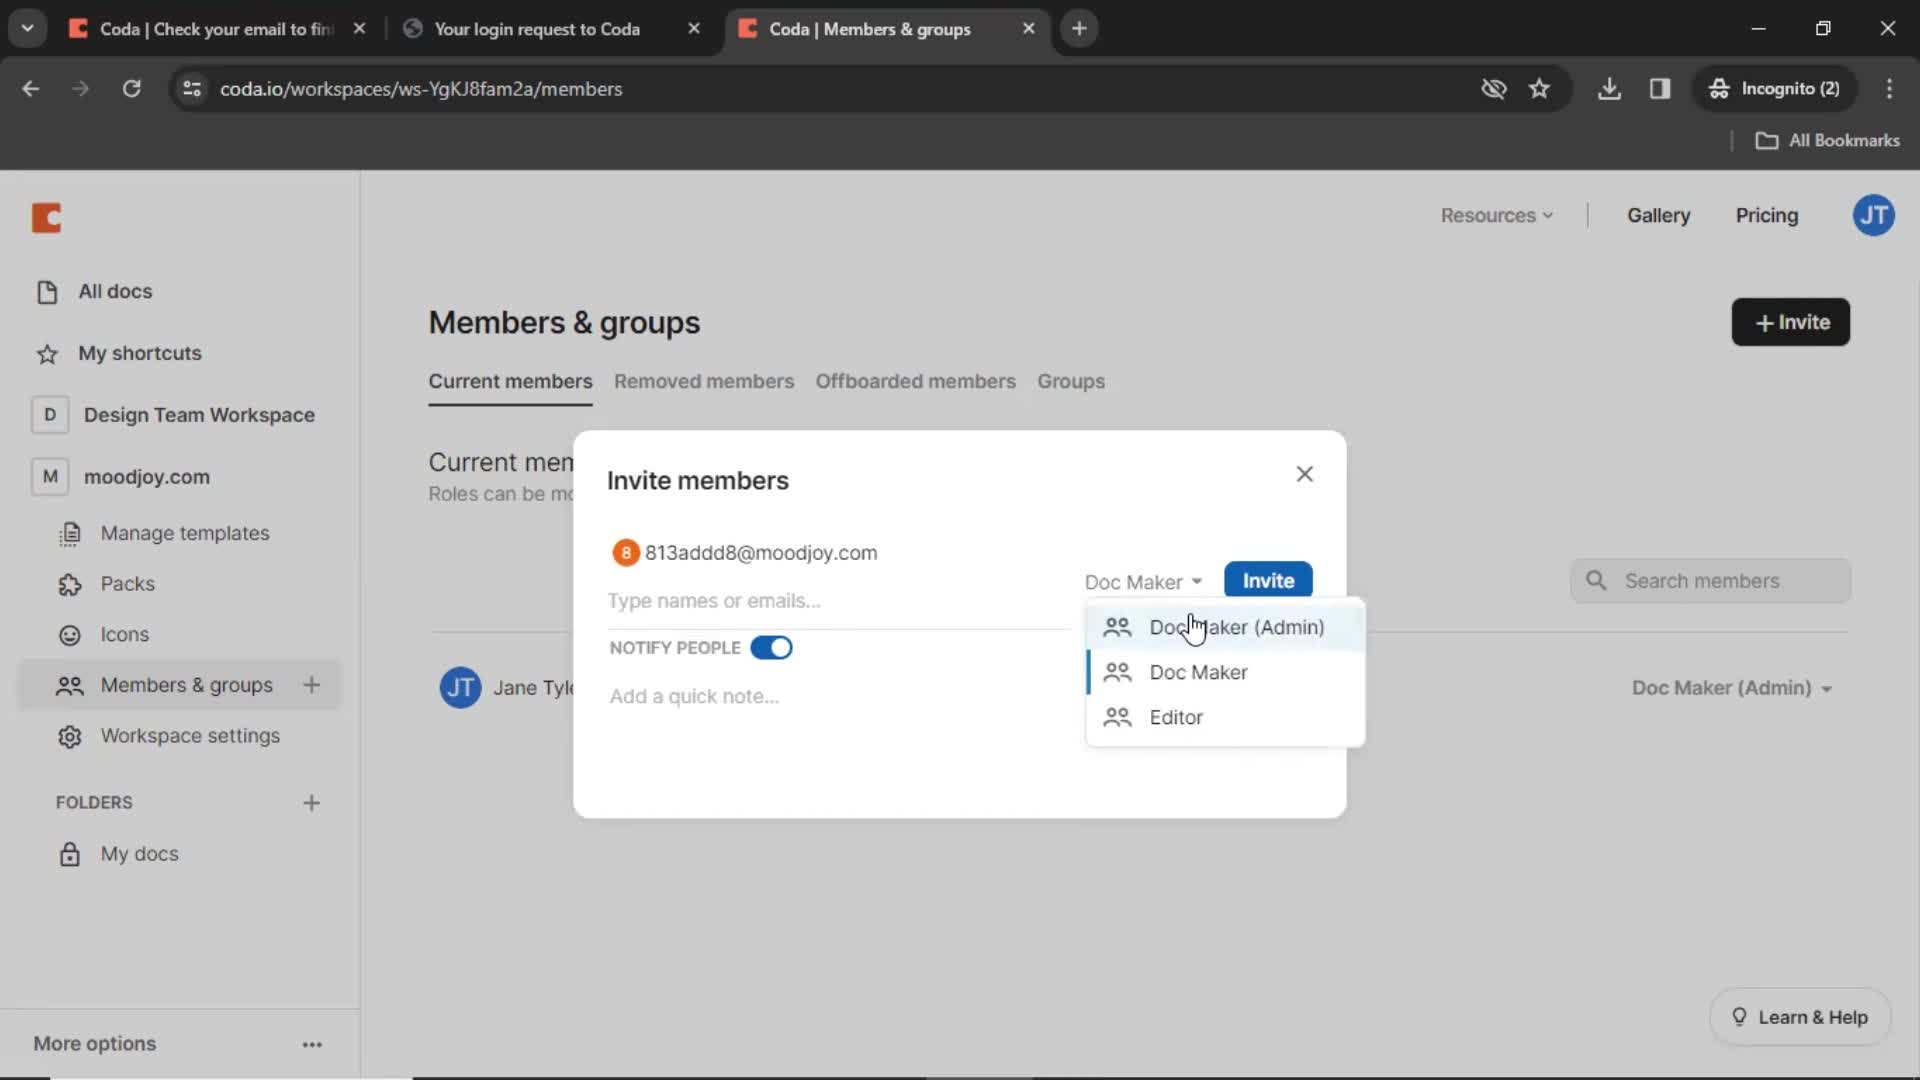Click the Add Invite button
Viewport: 1920px width, 1080px height.
[x=1789, y=322]
